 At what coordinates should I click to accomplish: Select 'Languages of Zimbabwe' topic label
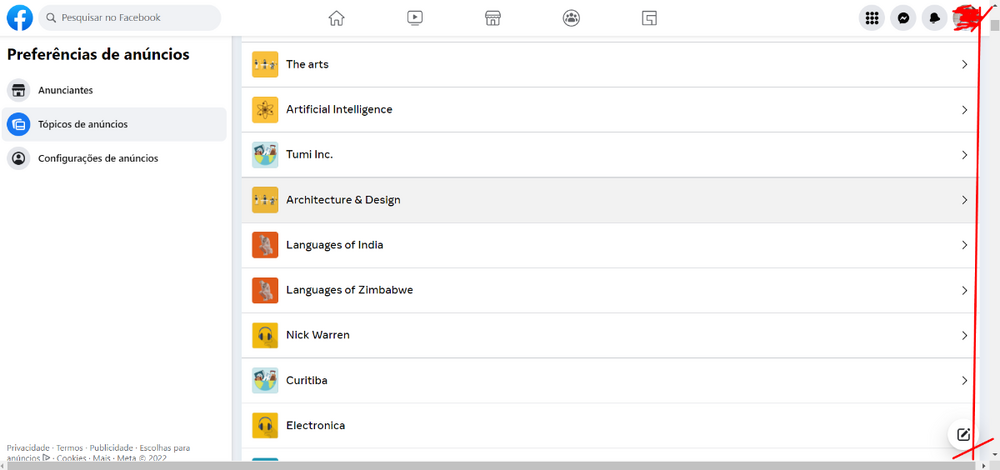pos(349,290)
